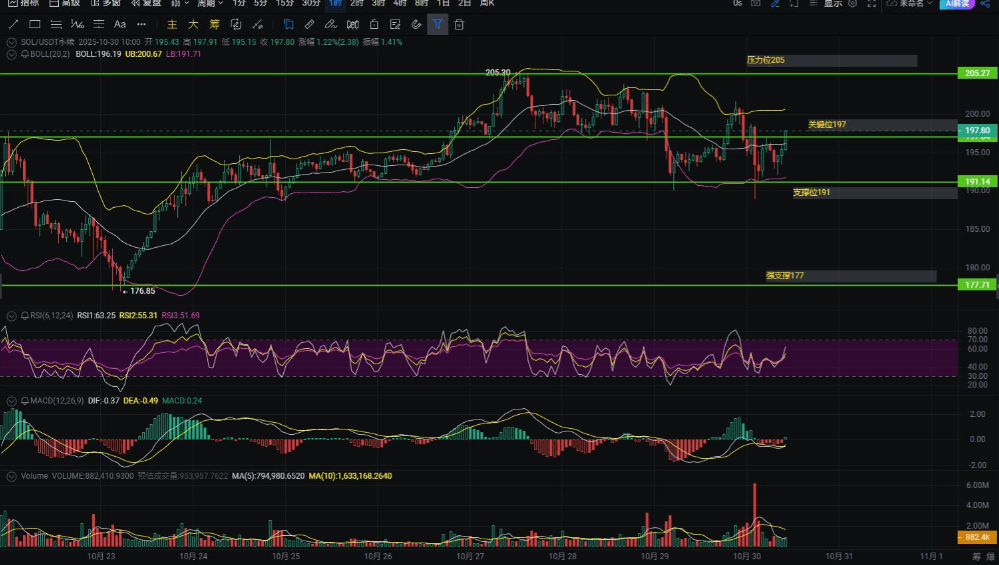
Task: Click the 显示 display button
Action: pyautogui.click(x=833, y=4)
